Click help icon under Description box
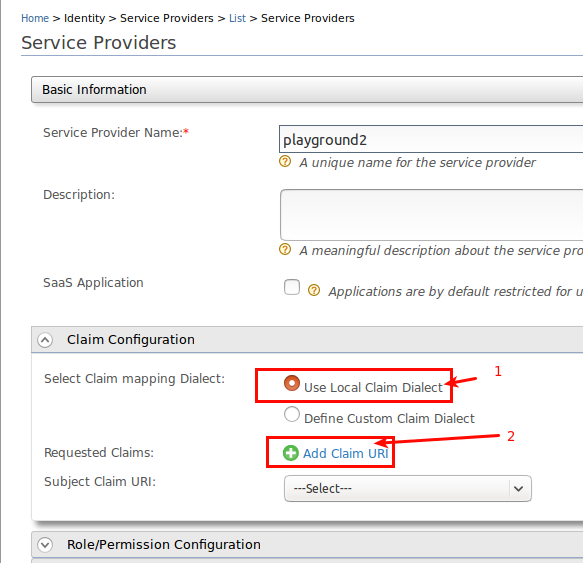 pos(285,249)
